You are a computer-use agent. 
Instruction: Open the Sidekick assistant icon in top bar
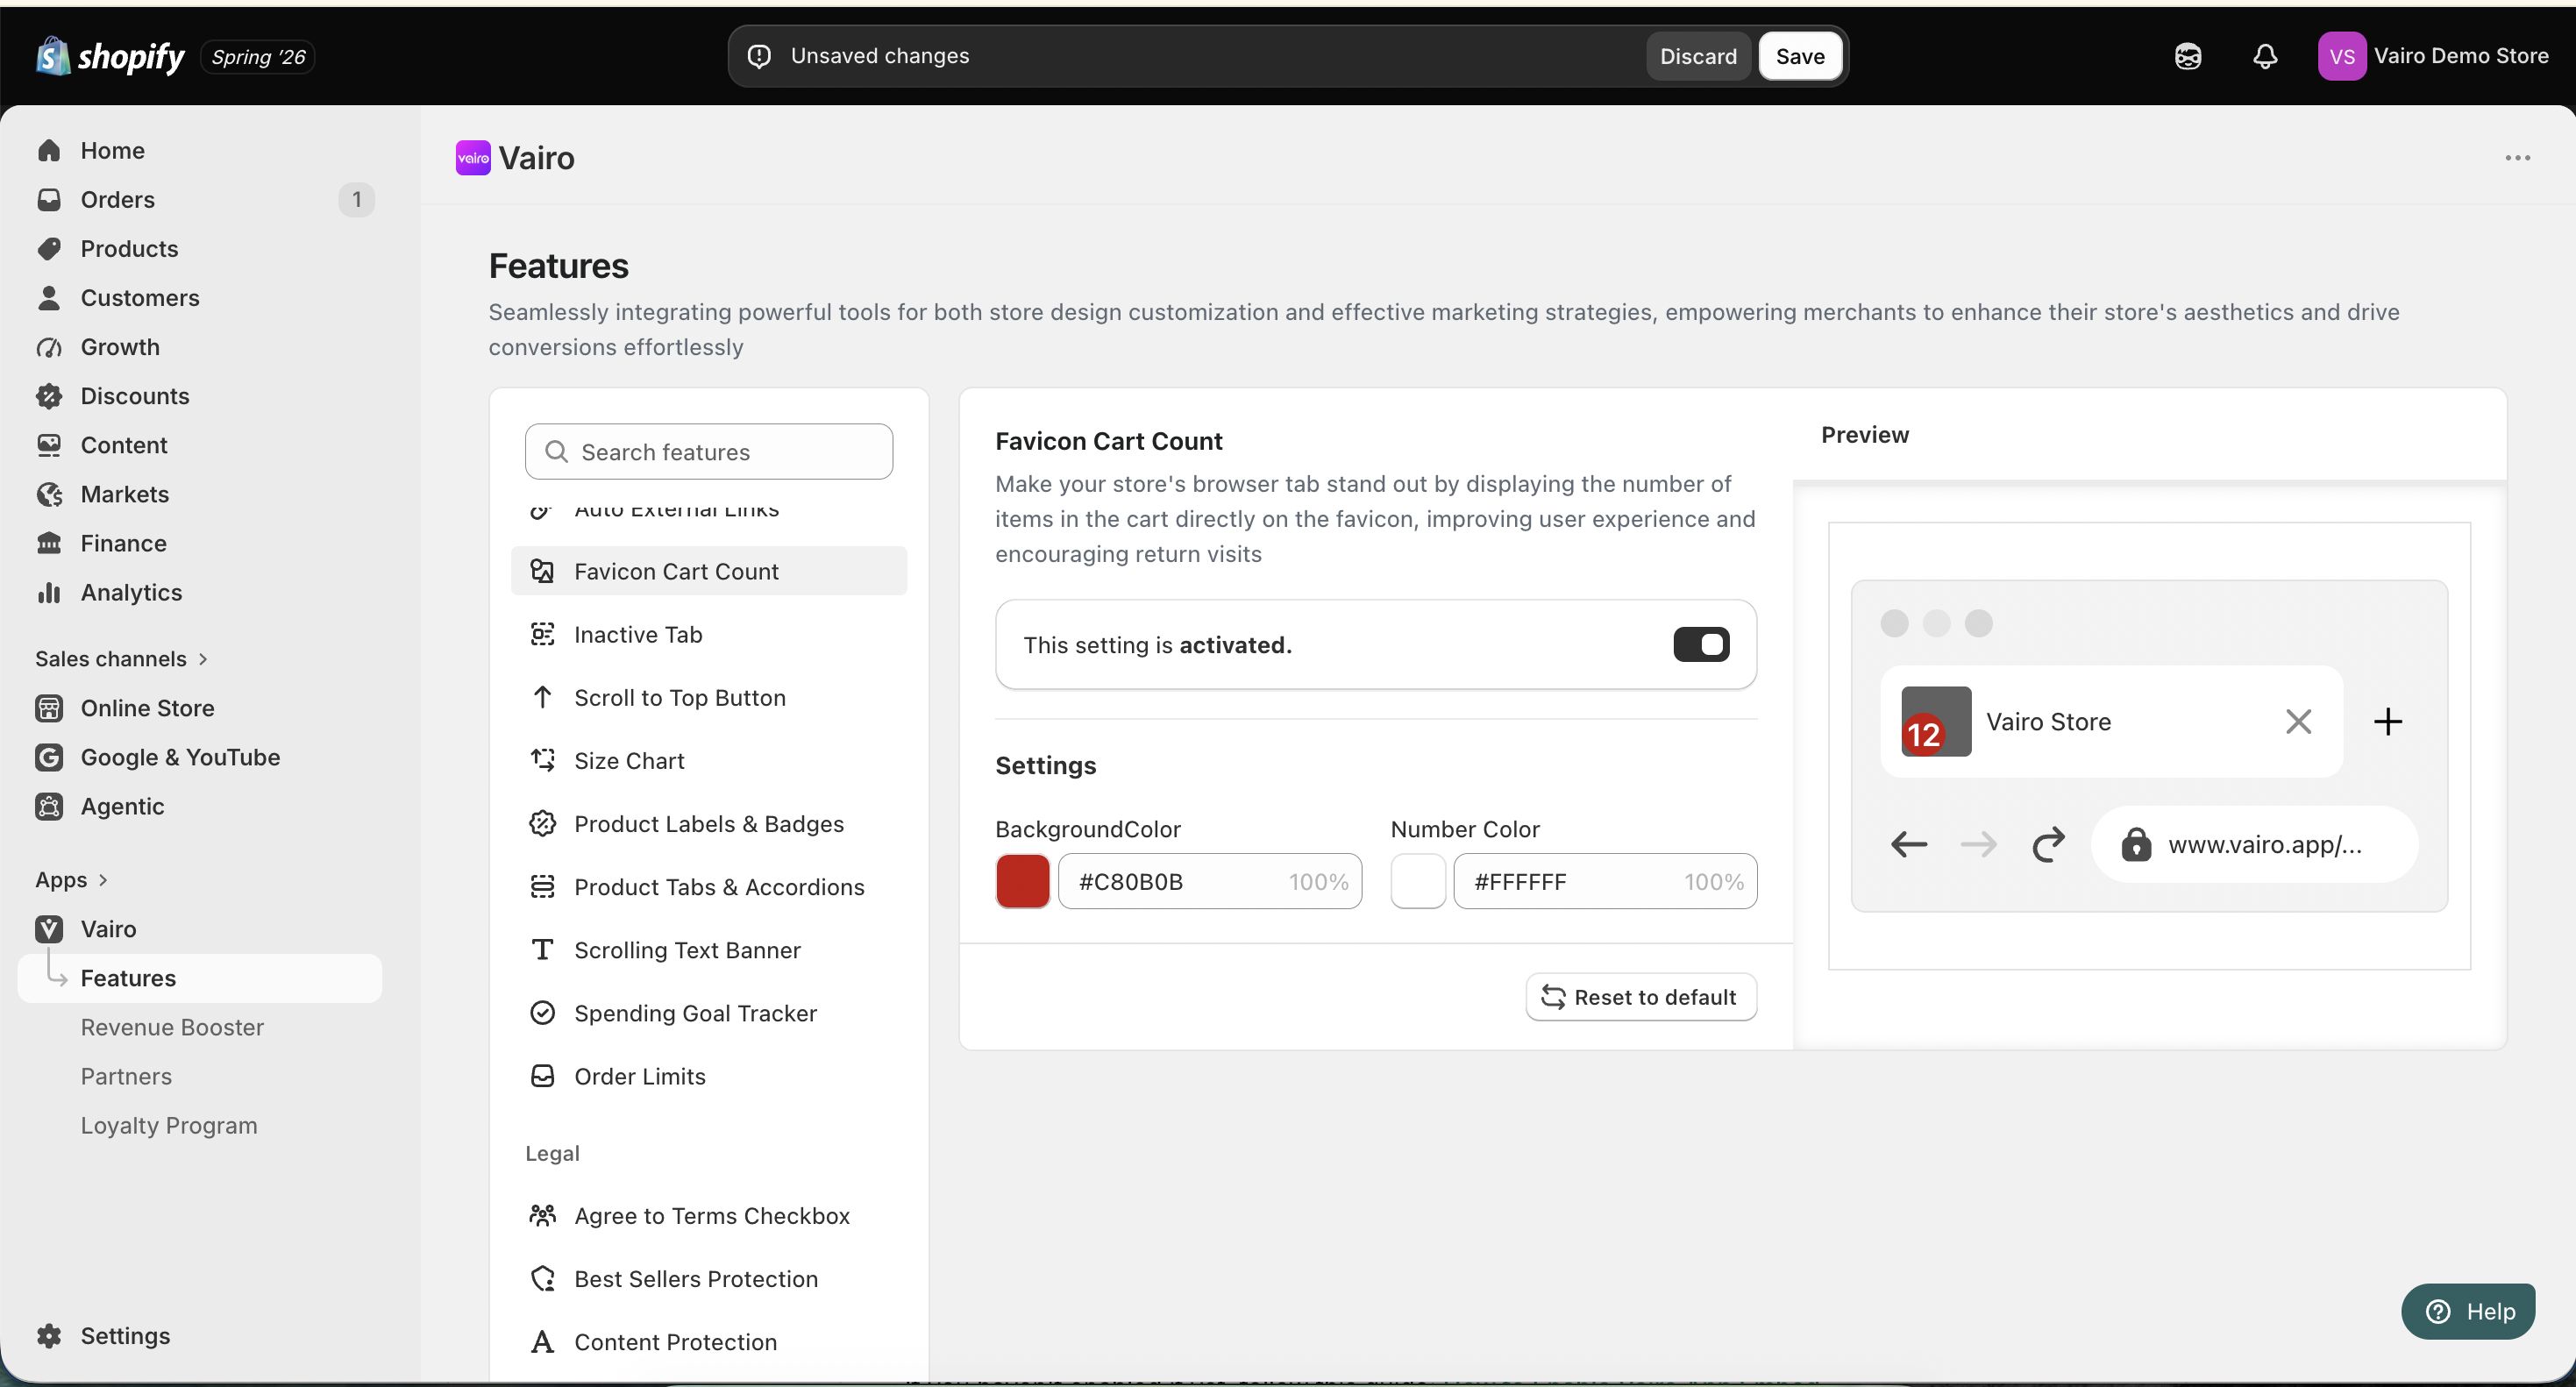[x=2188, y=56]
